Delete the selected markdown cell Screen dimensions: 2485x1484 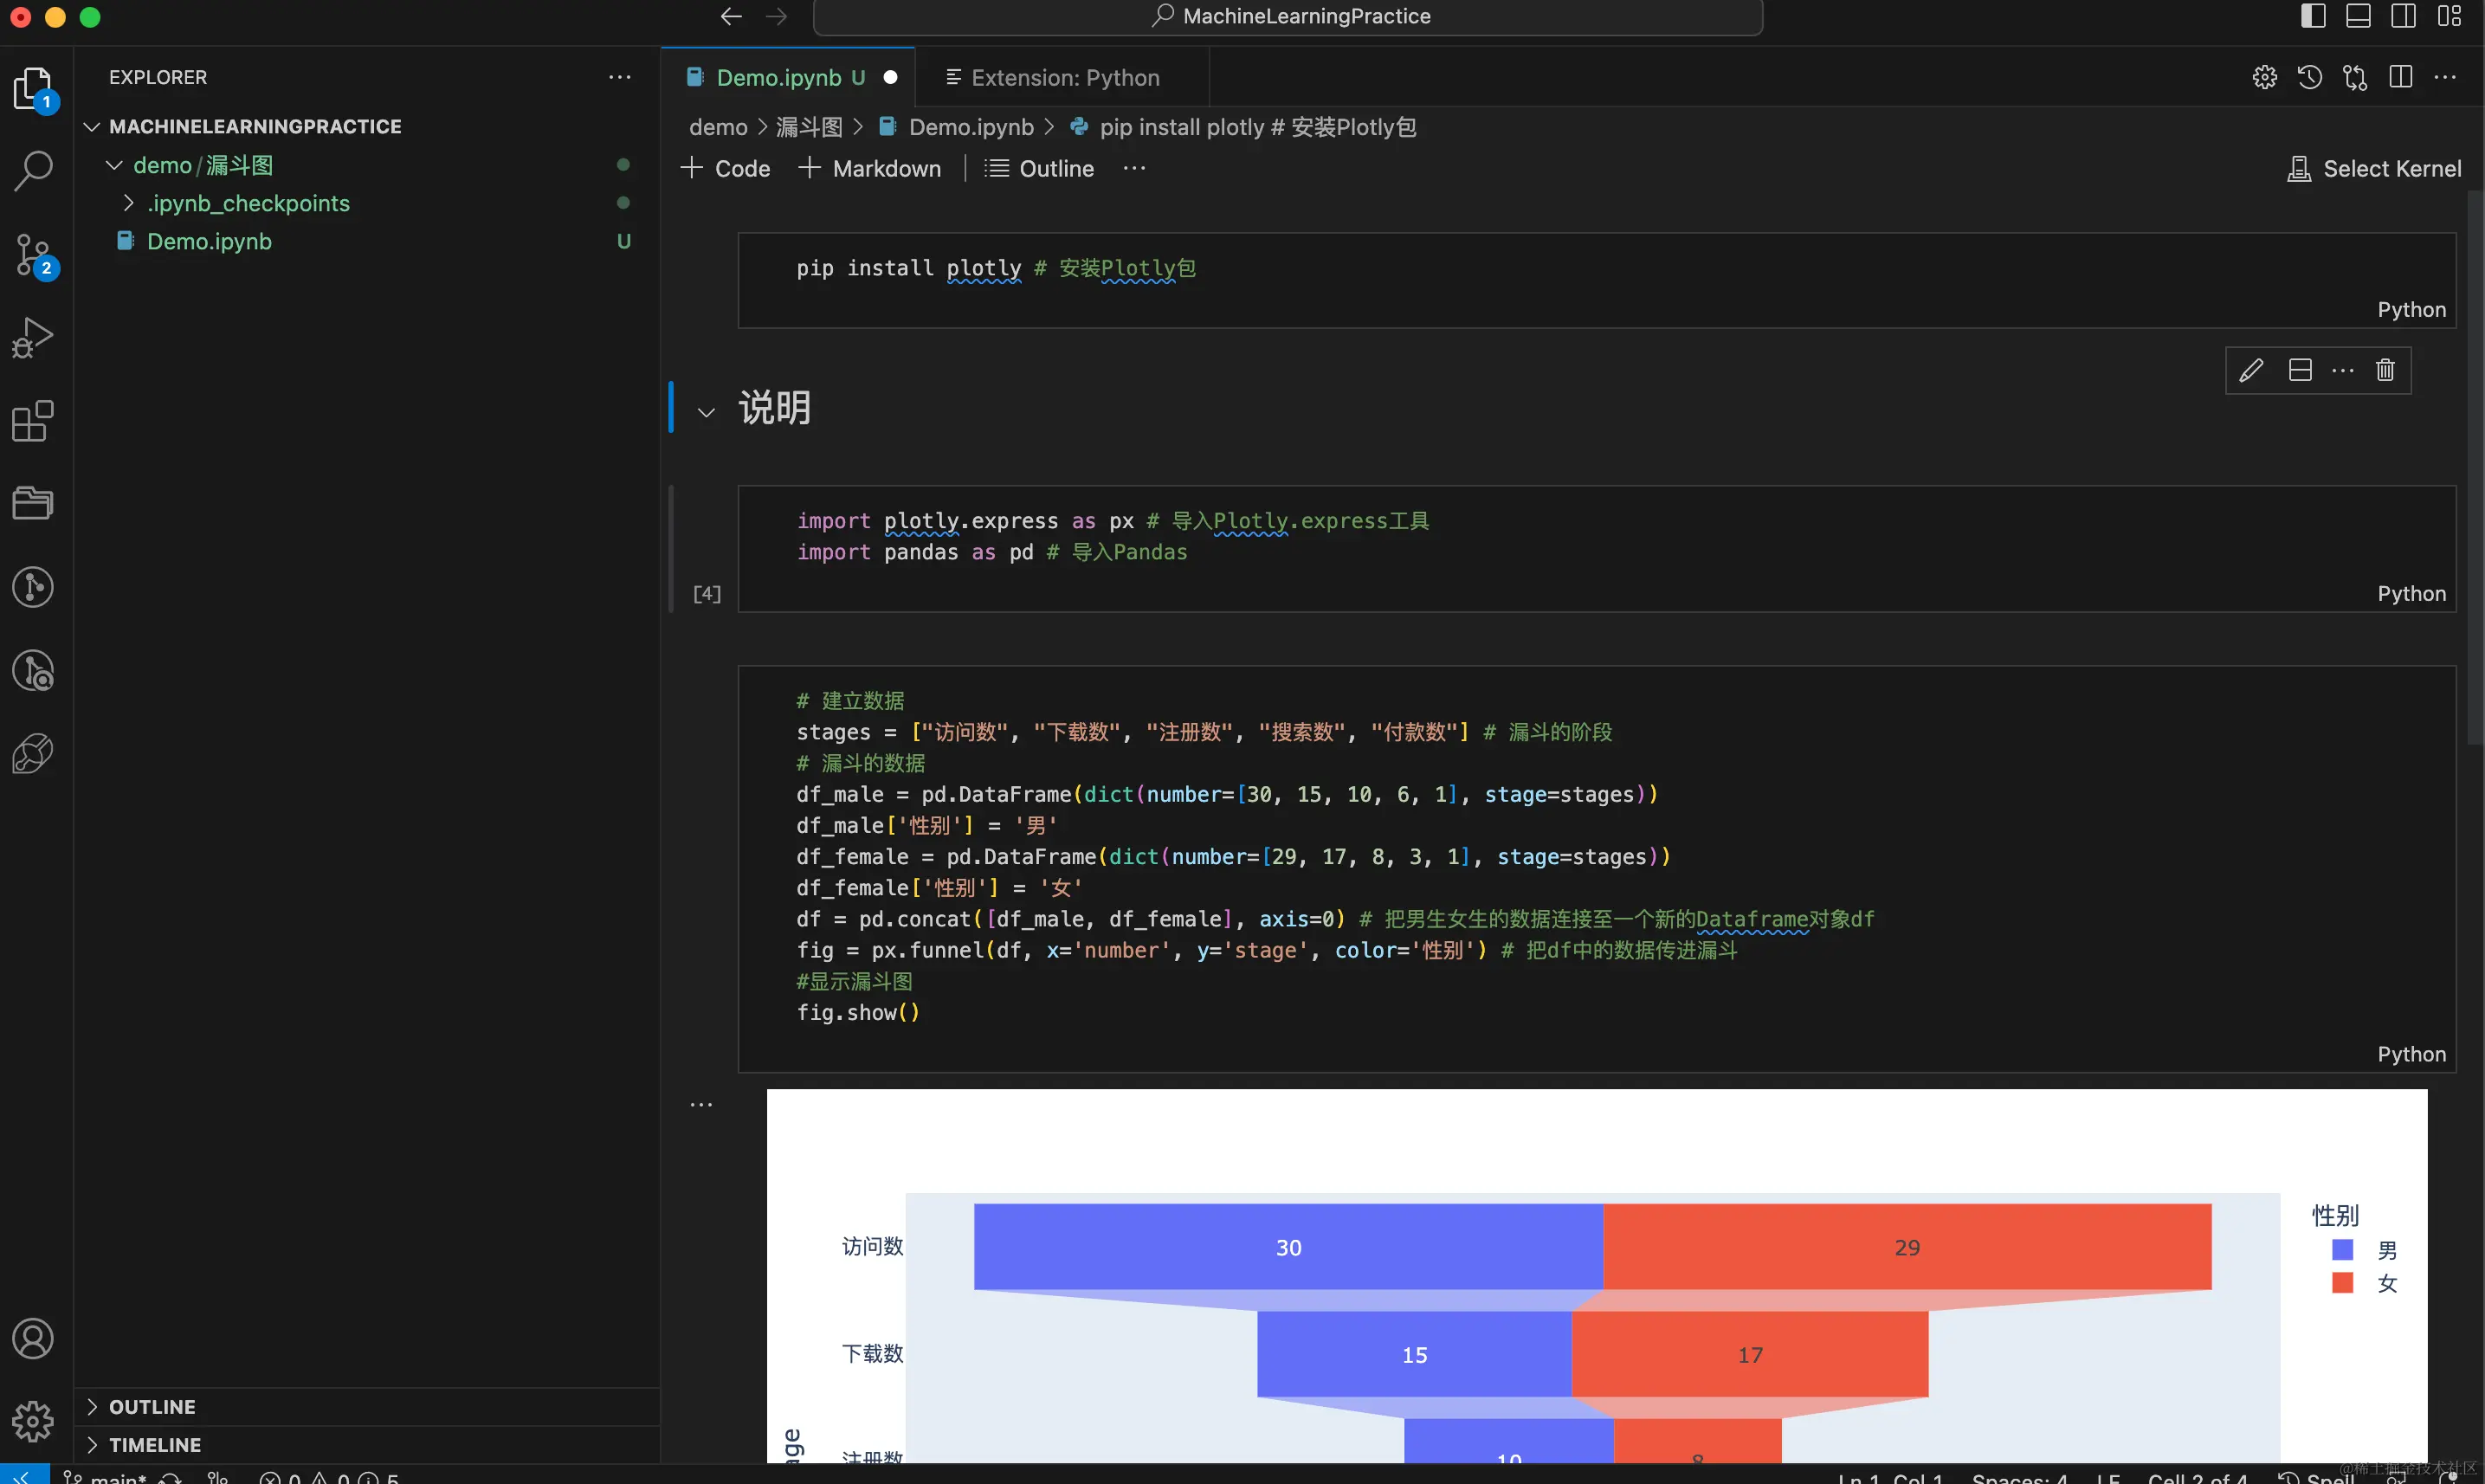coord(2385,371)
